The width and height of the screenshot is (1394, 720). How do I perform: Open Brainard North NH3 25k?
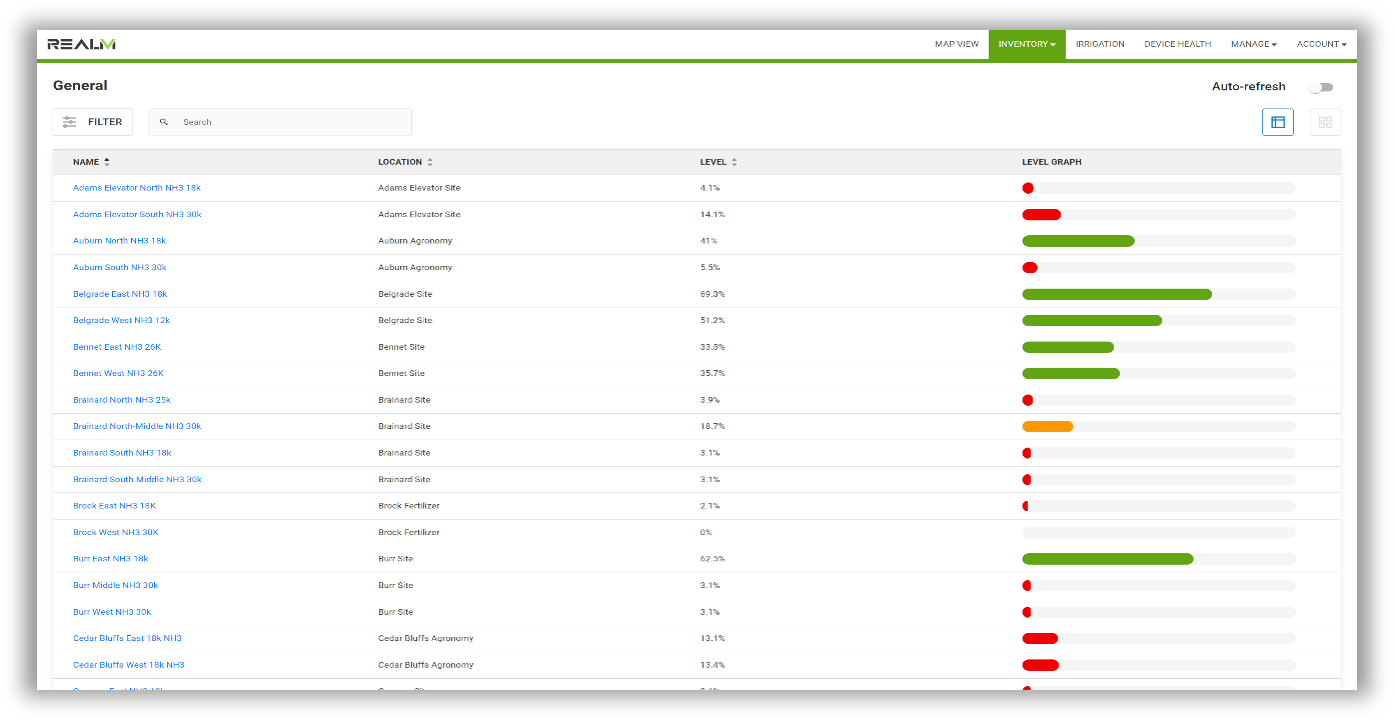[122, 400]
